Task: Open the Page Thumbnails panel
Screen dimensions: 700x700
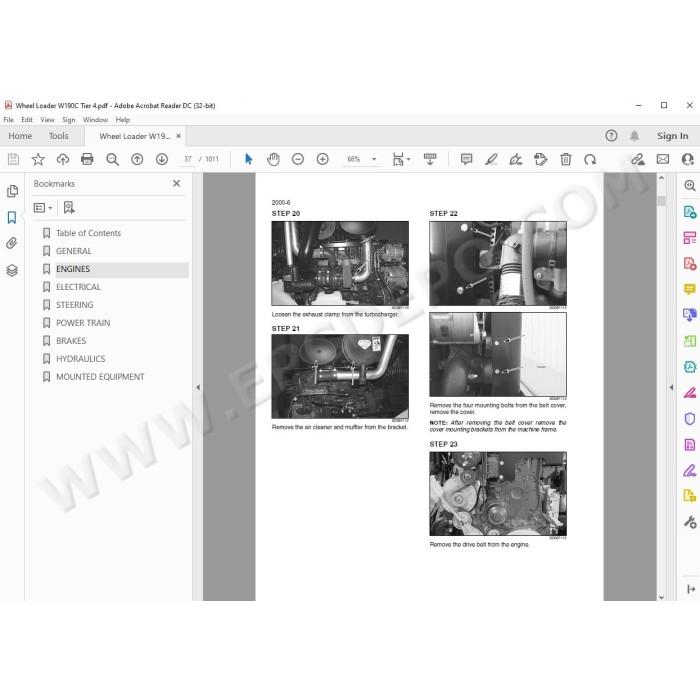Action: 12,192
